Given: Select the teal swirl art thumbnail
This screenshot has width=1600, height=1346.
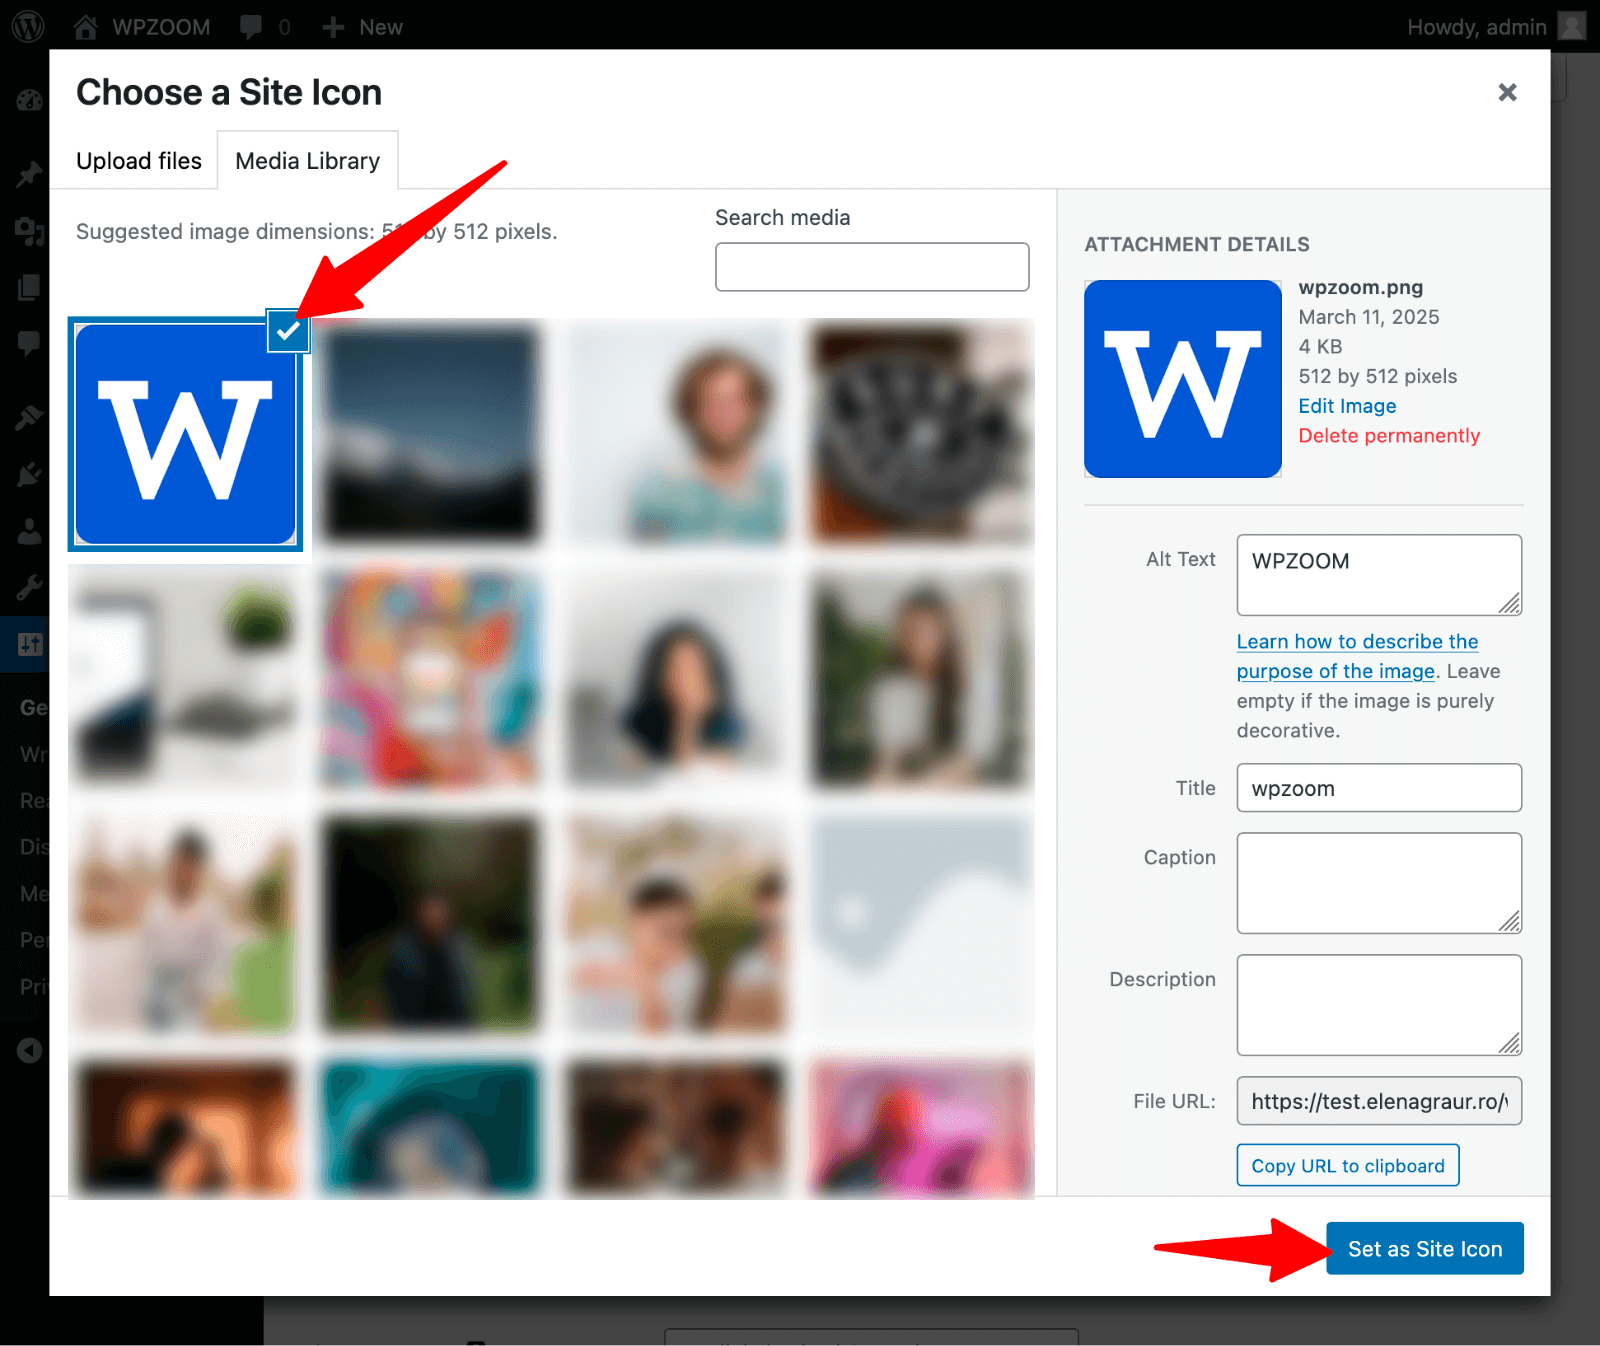Looking at the screenshot, I should coord(430,1128).
